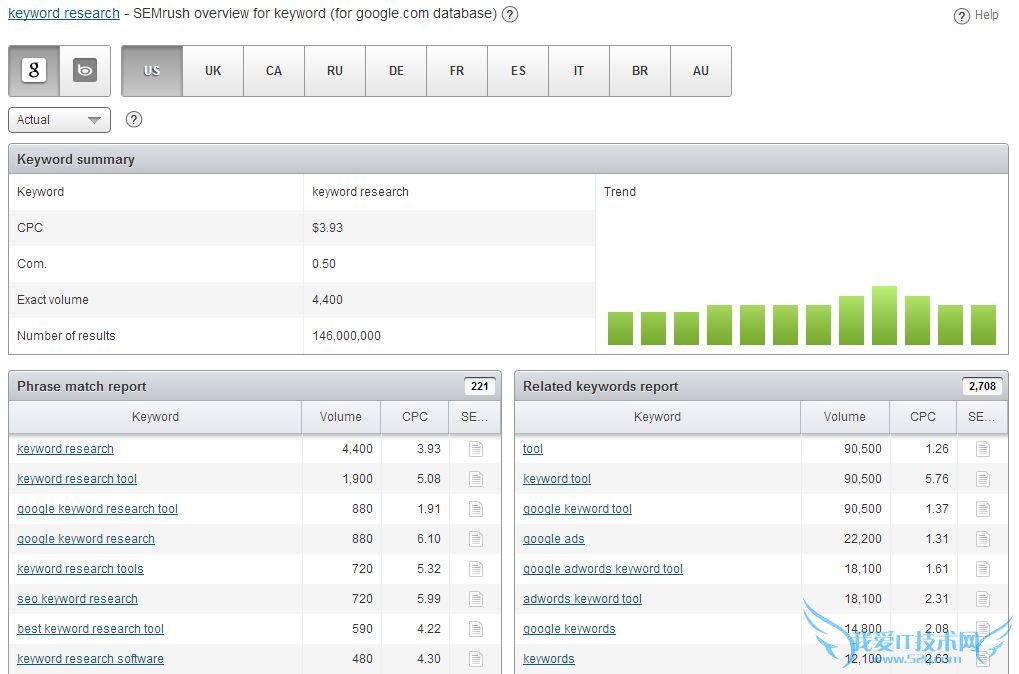1019x674 pixels.
Task: Switch to the Bing search engine icon
Action: click(85, 71)
